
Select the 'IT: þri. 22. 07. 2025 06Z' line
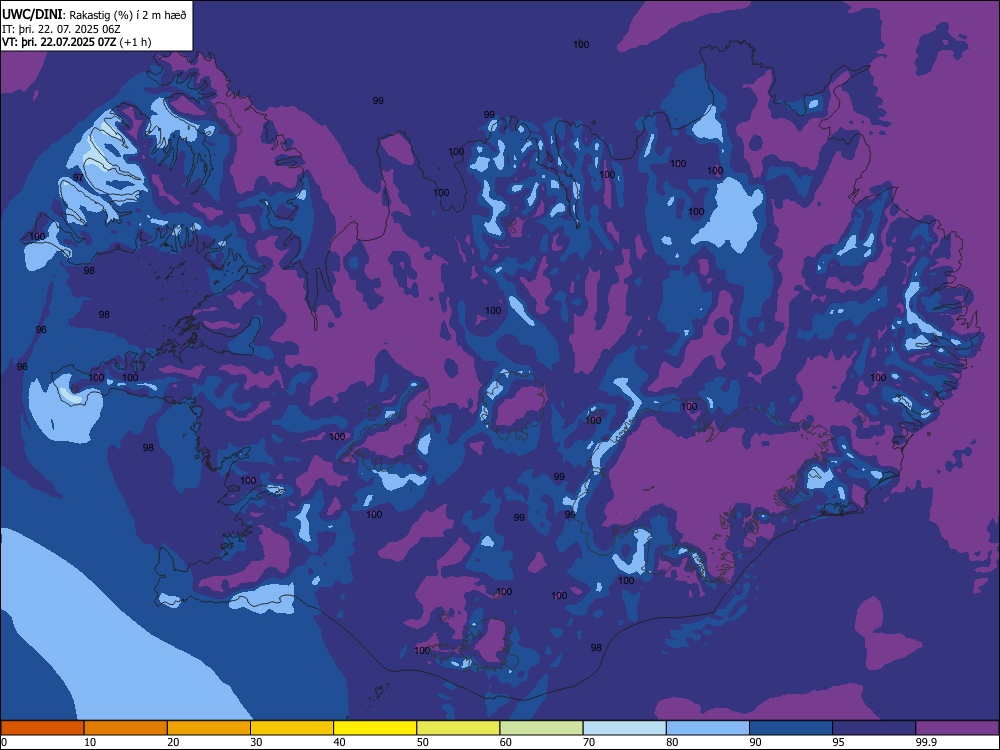click(x=61, y=29)
